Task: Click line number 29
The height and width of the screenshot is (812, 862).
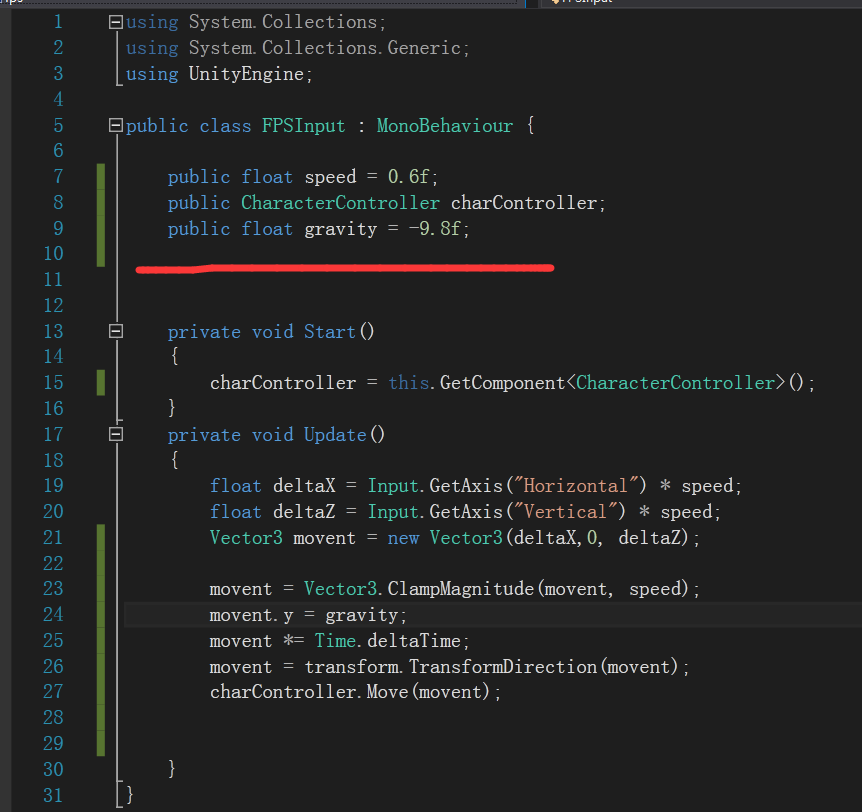Action: 53,744
